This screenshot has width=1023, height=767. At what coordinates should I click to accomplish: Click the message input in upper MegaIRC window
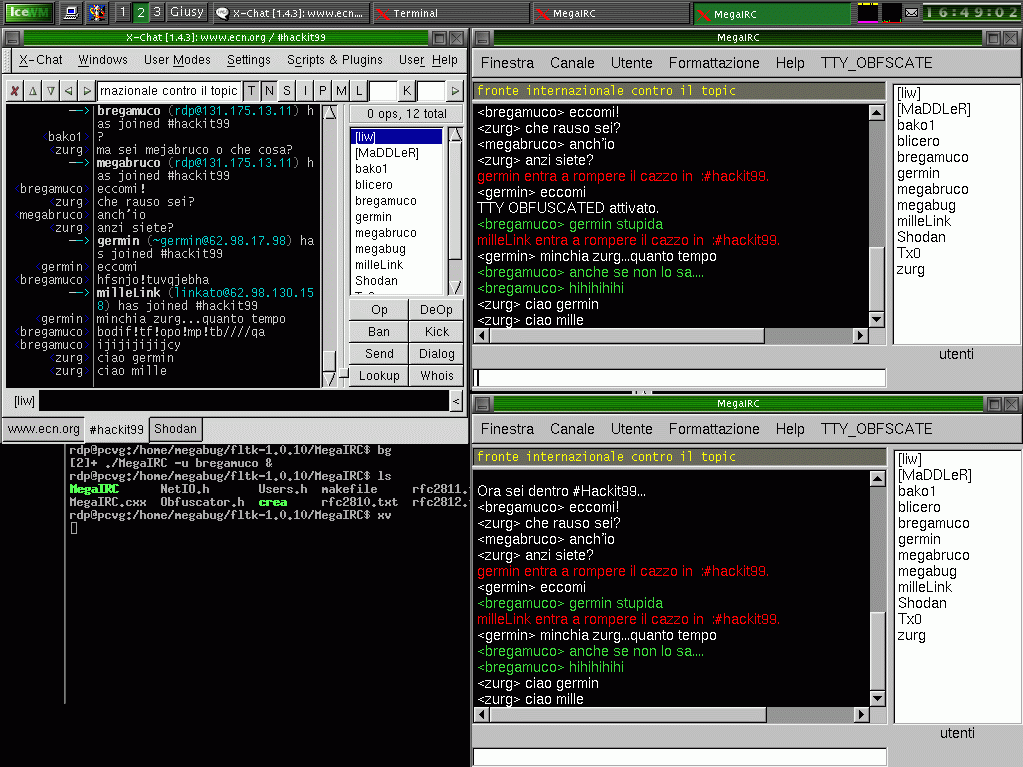click(680, 378)
